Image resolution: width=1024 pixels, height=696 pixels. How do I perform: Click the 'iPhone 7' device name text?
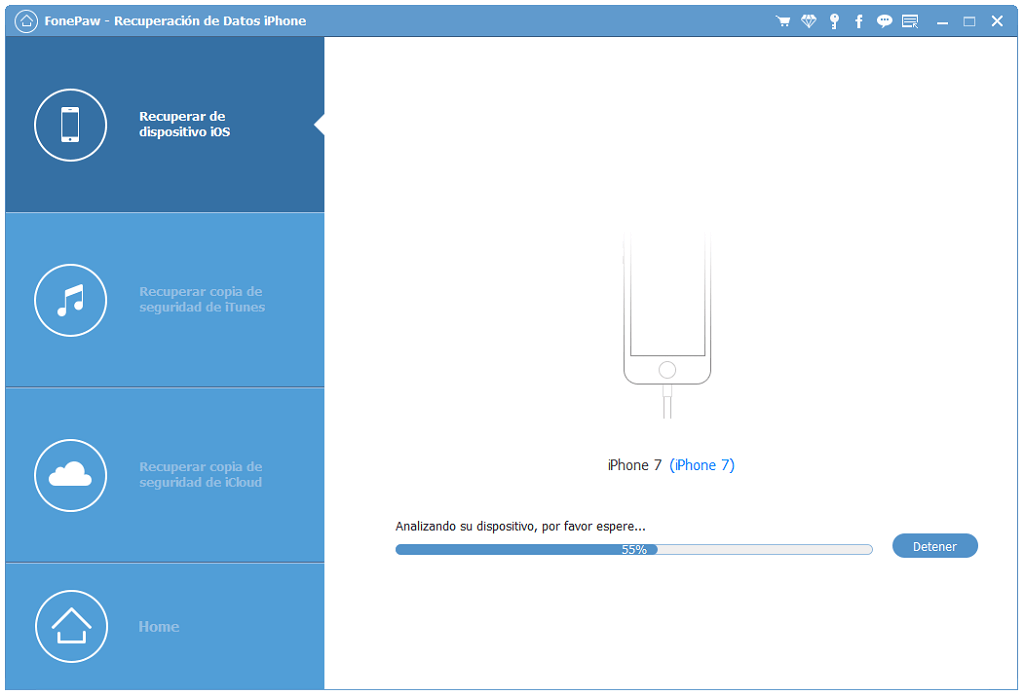point(634,465)
